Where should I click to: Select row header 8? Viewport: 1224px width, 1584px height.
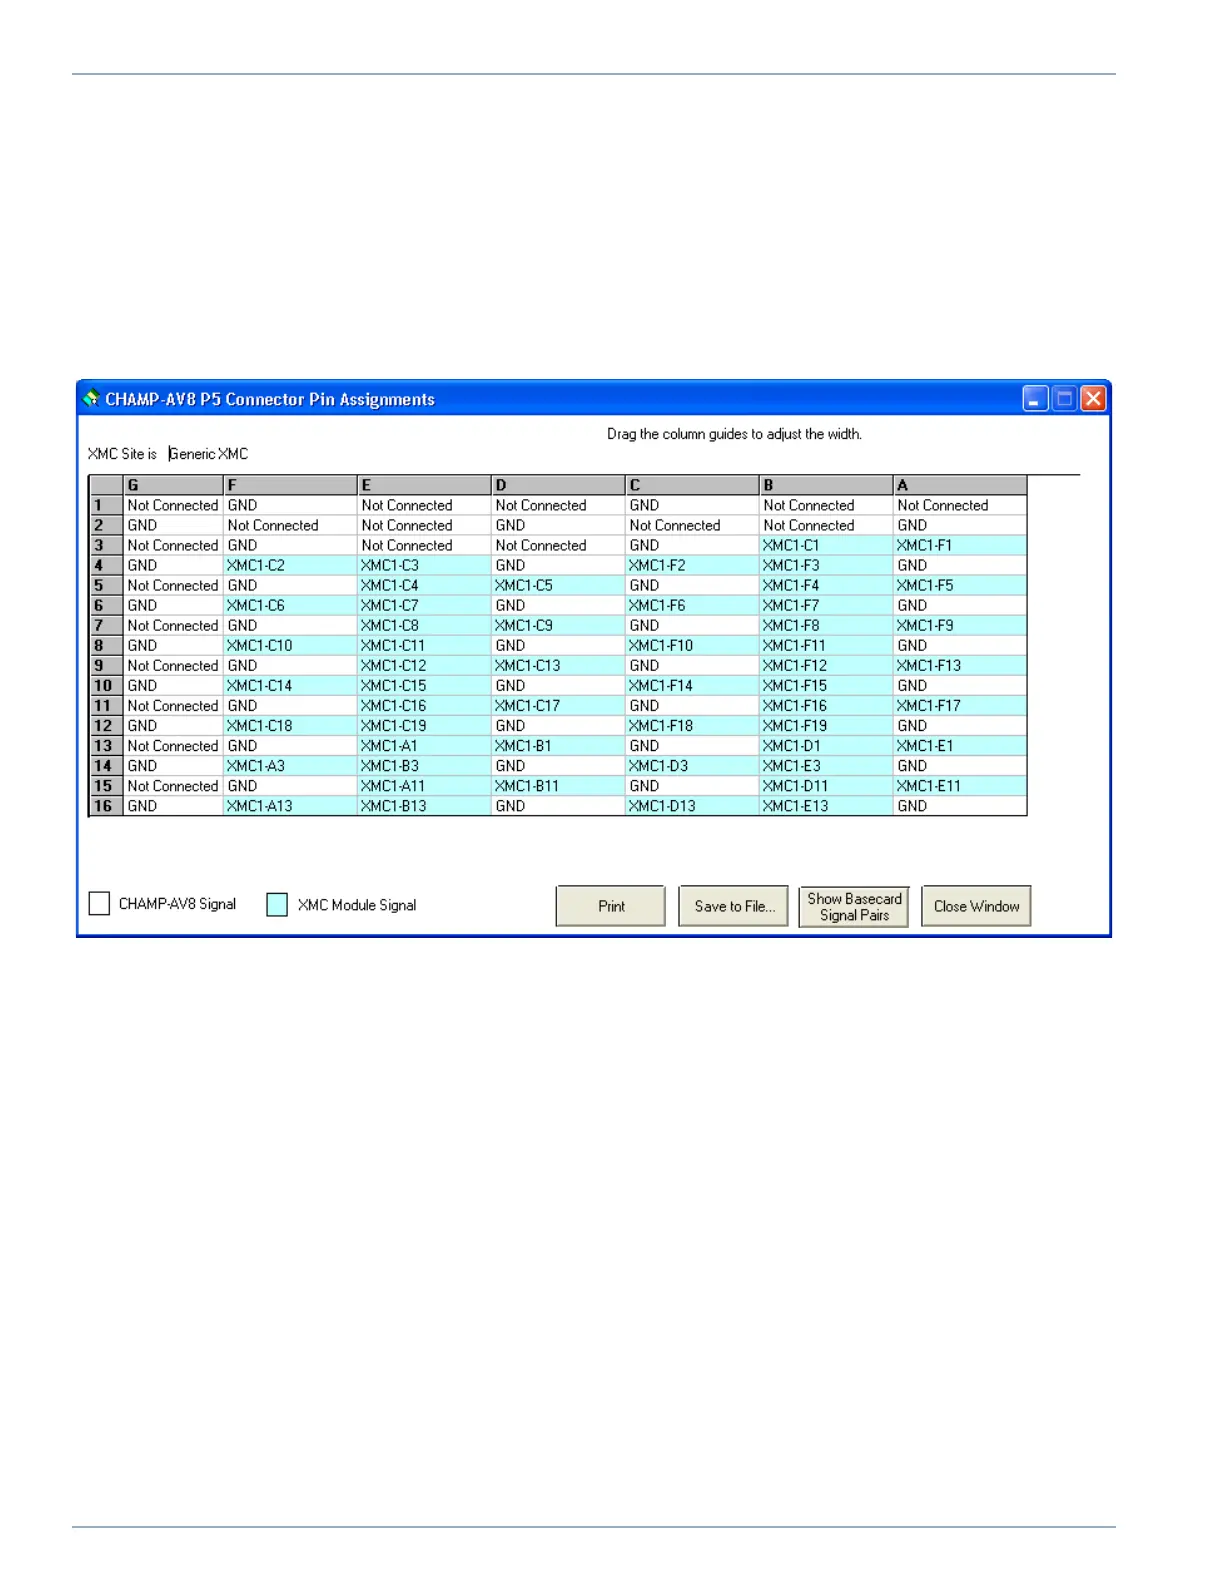pyautogui.click(x=106, y=645)
